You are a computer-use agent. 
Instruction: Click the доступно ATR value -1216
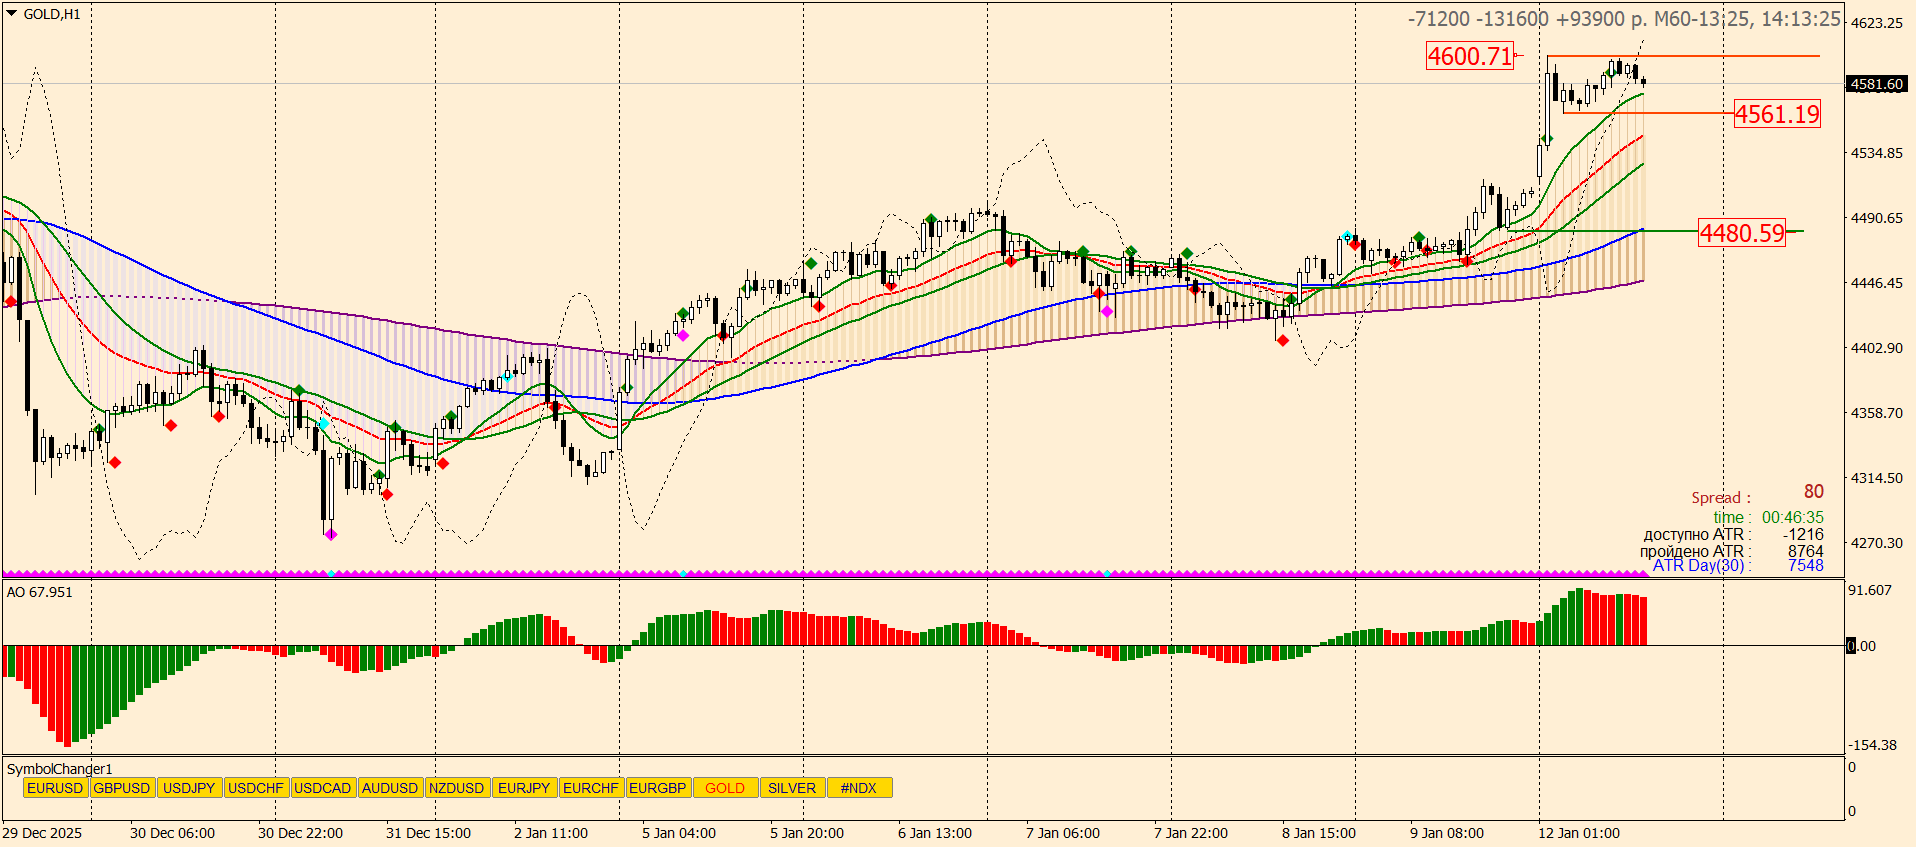(x=1803, y=535)
